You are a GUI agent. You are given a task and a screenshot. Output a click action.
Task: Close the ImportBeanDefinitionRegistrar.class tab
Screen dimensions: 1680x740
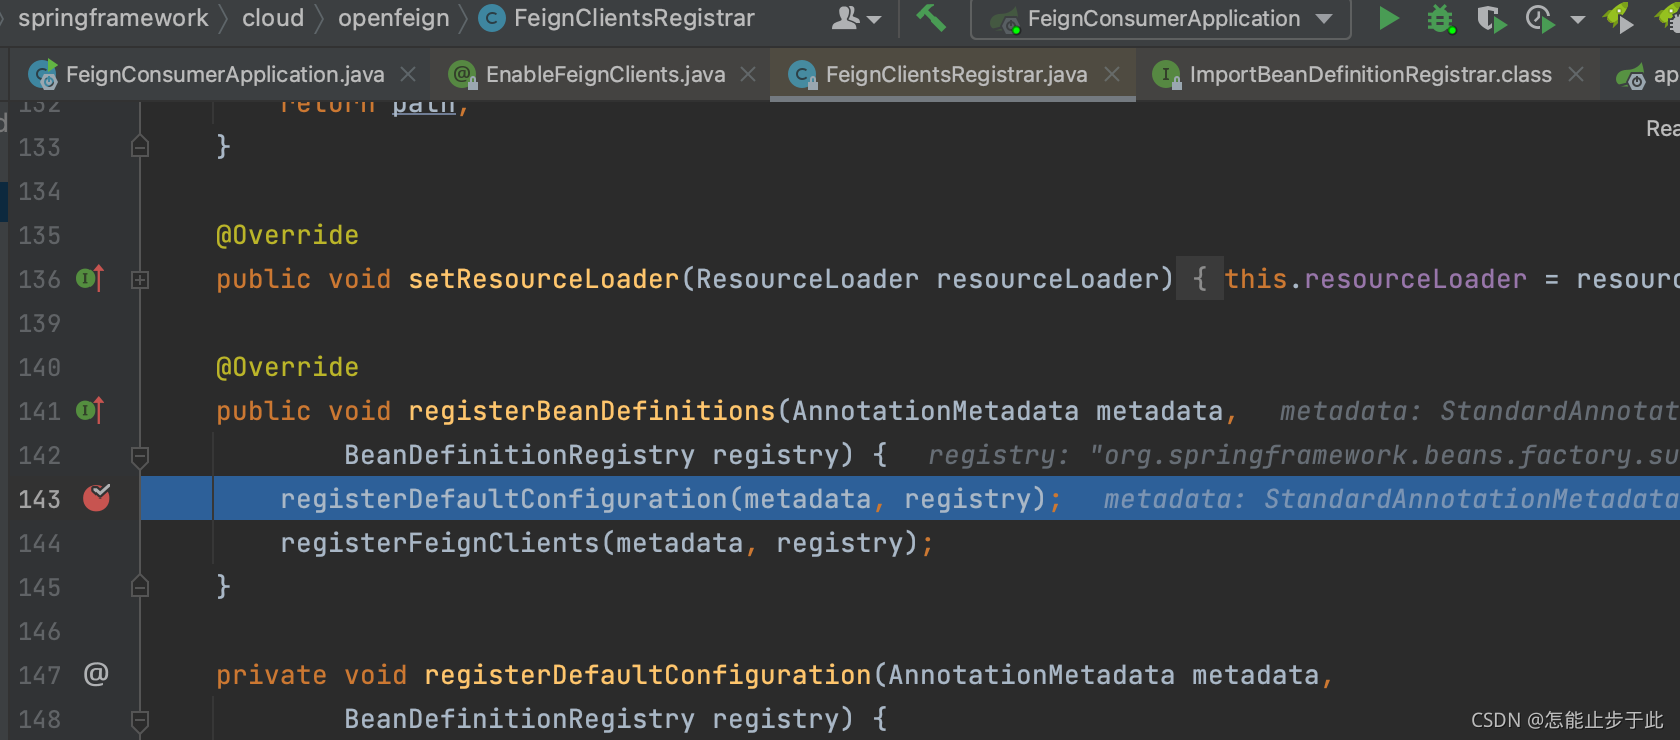tap(1576, 74)
